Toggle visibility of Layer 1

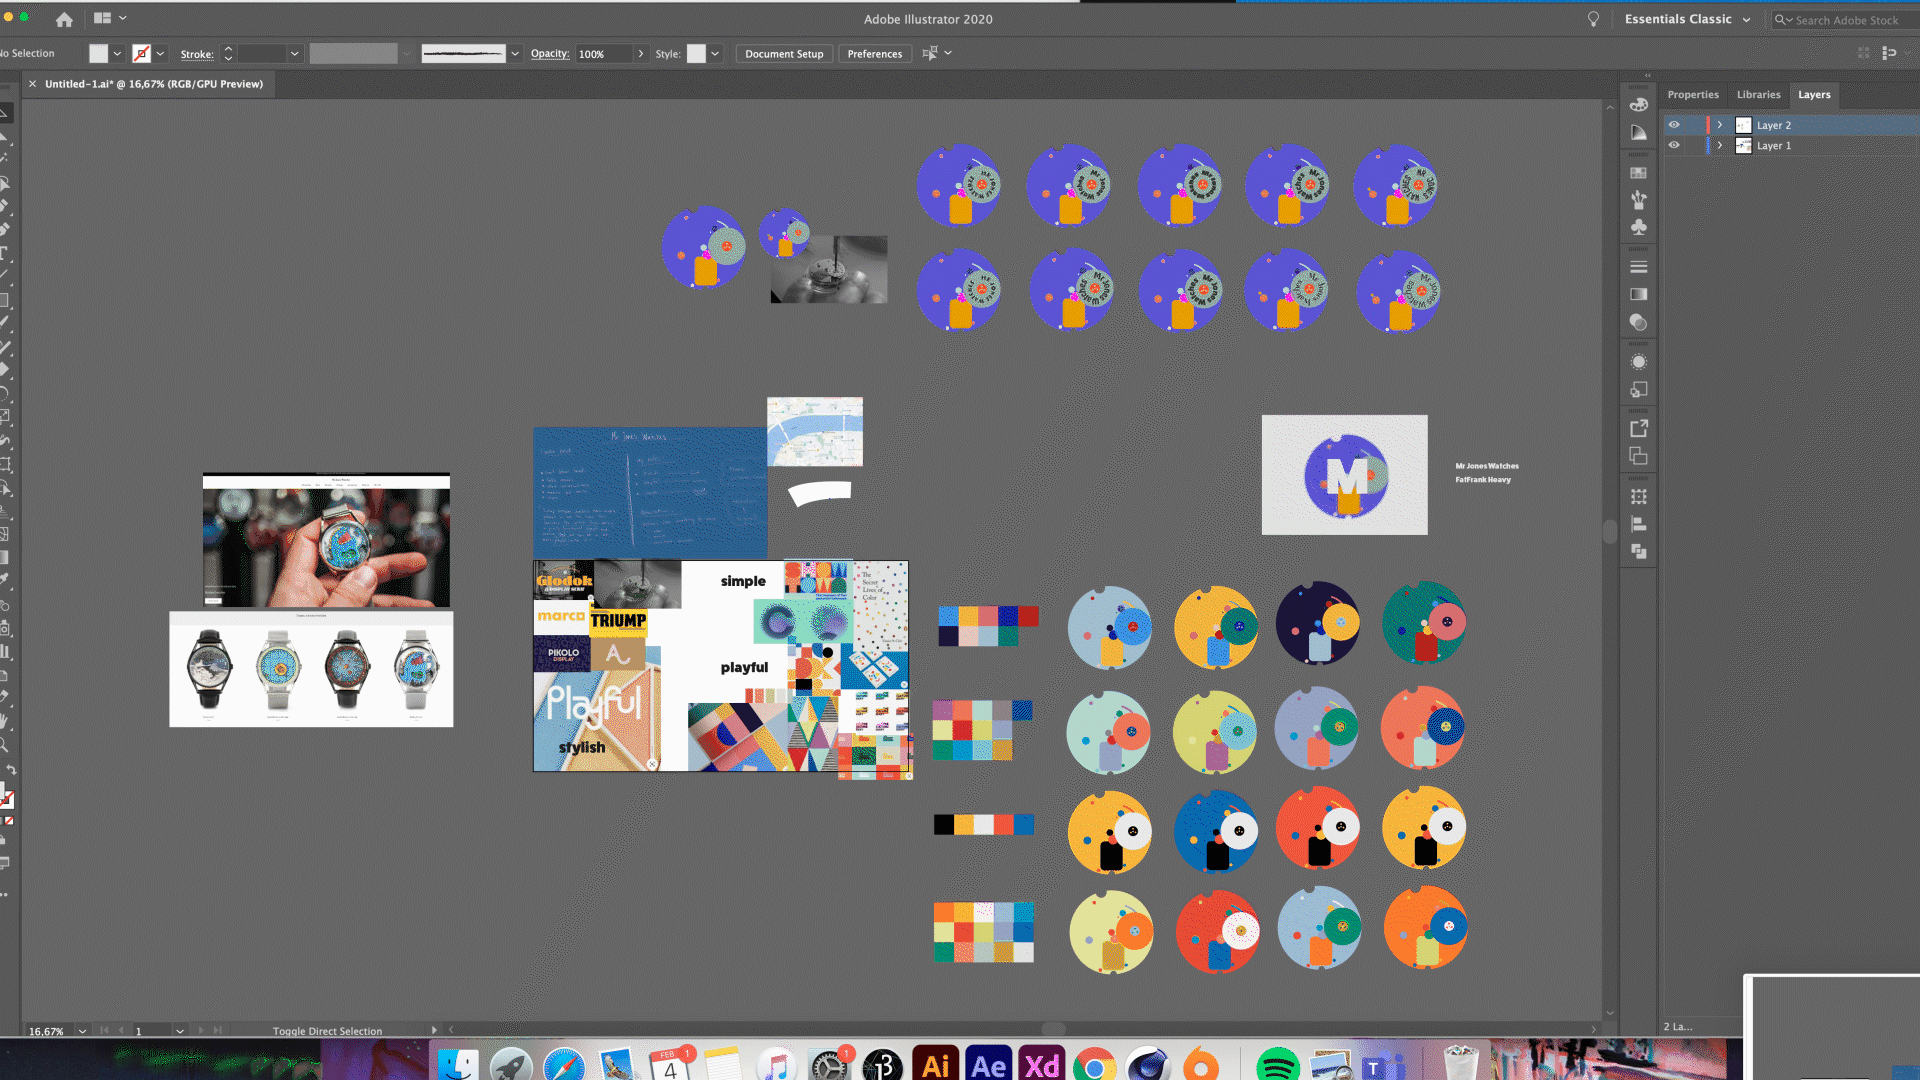point(1674,145)
